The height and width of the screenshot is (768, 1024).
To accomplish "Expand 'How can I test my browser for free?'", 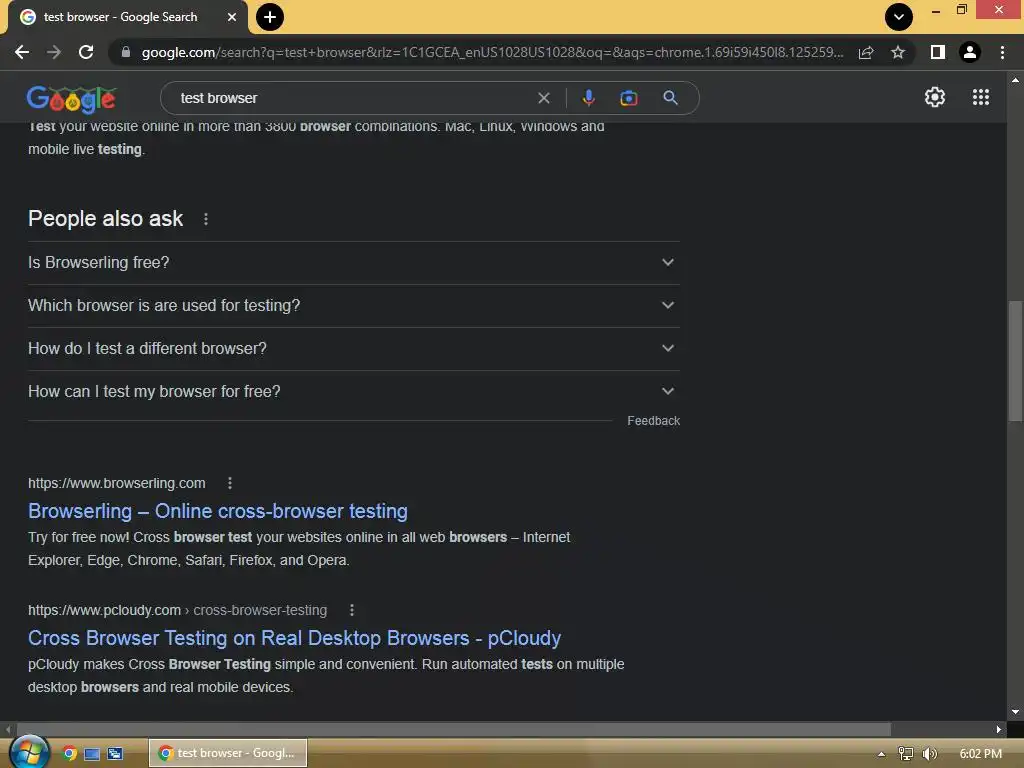I will [x=353, y=392].
